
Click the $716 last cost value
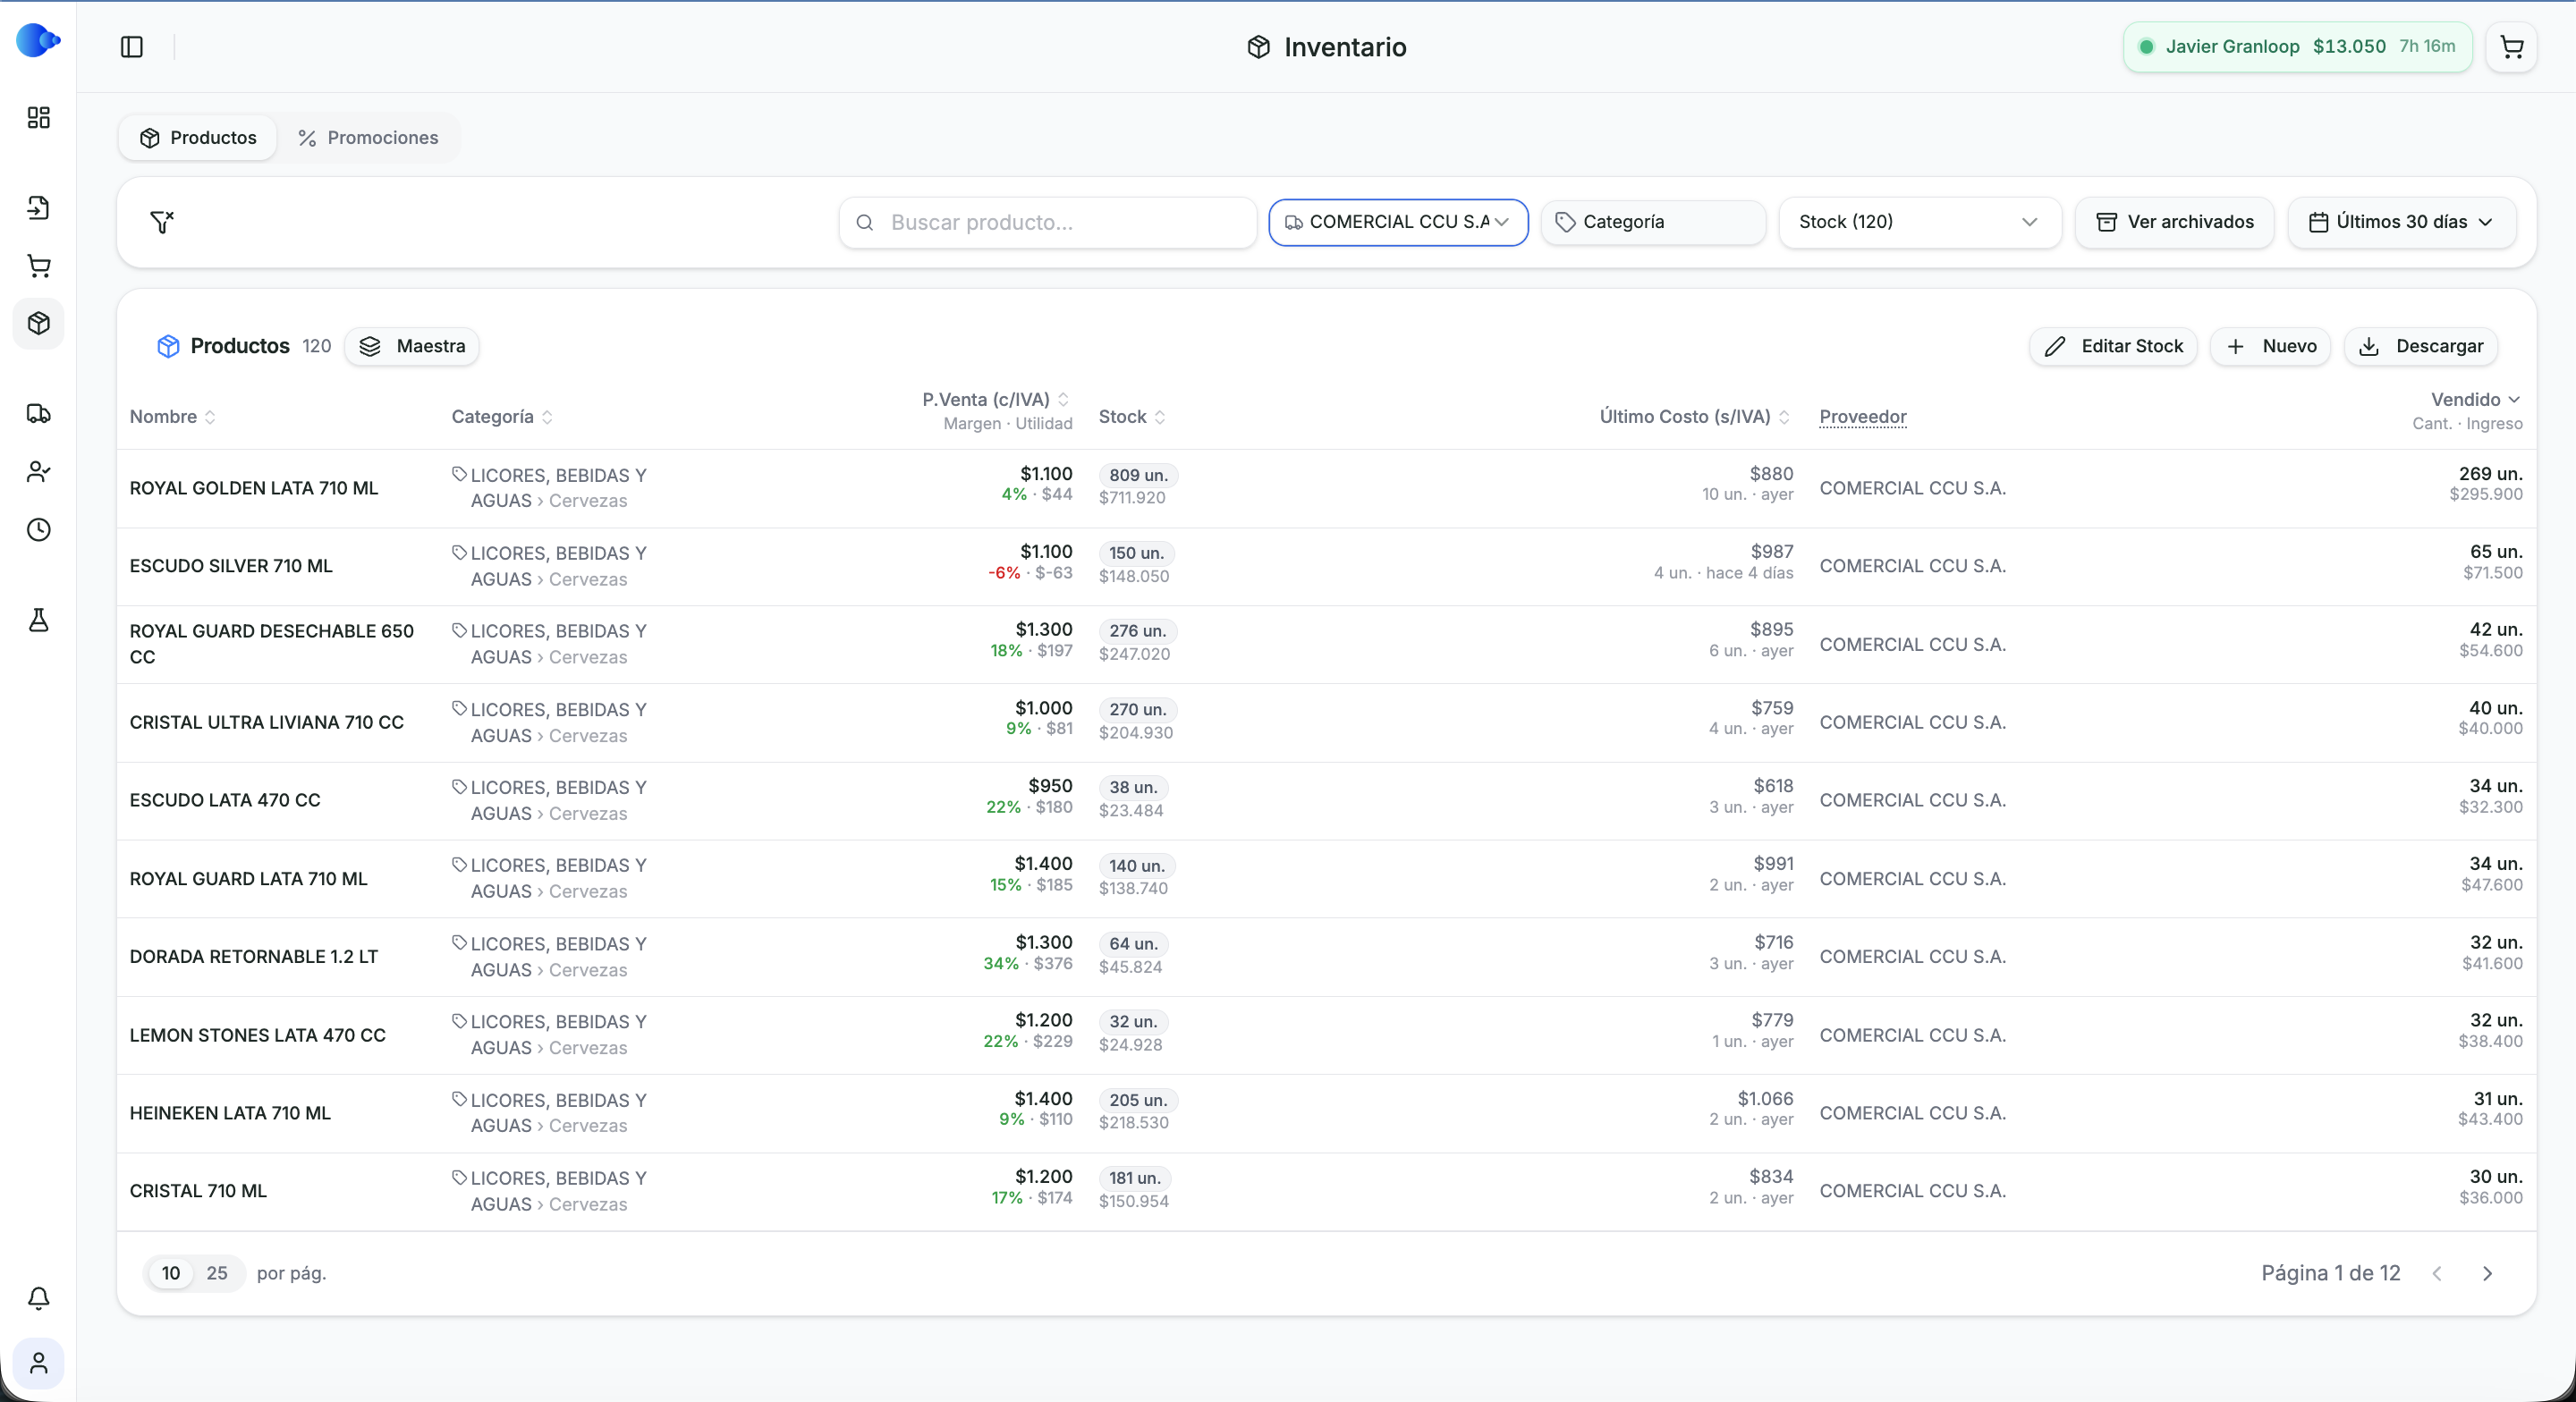click(1773, 943)
